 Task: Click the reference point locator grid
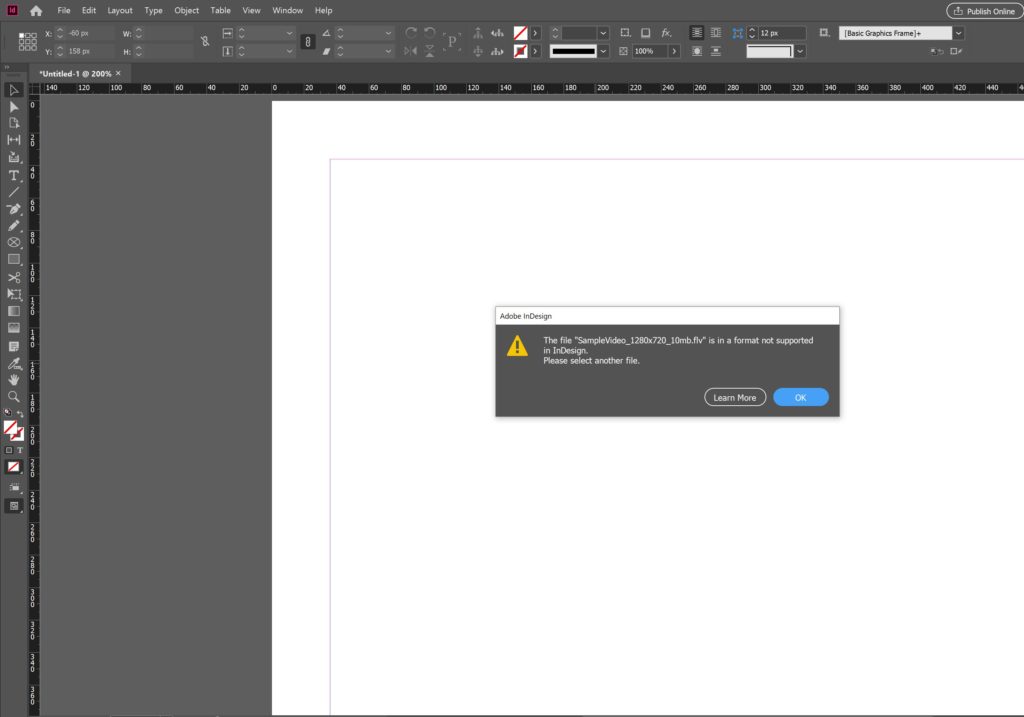point(27,42)
